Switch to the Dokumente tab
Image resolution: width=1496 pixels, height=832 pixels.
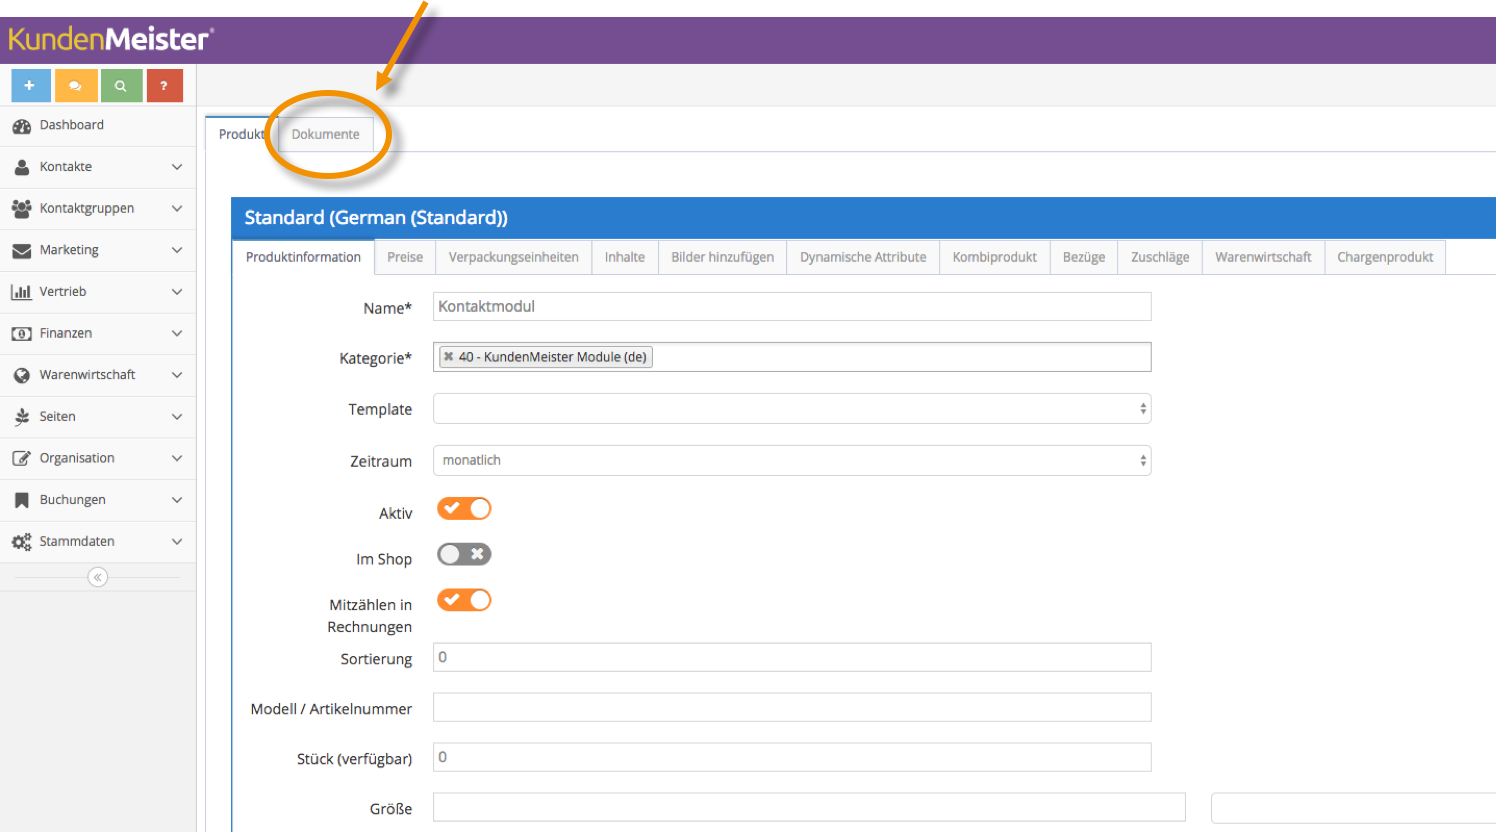(325, 135)
